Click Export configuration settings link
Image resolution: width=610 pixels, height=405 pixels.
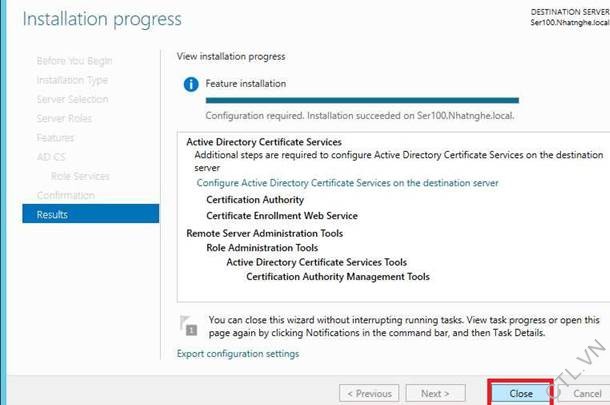(237, 353)
